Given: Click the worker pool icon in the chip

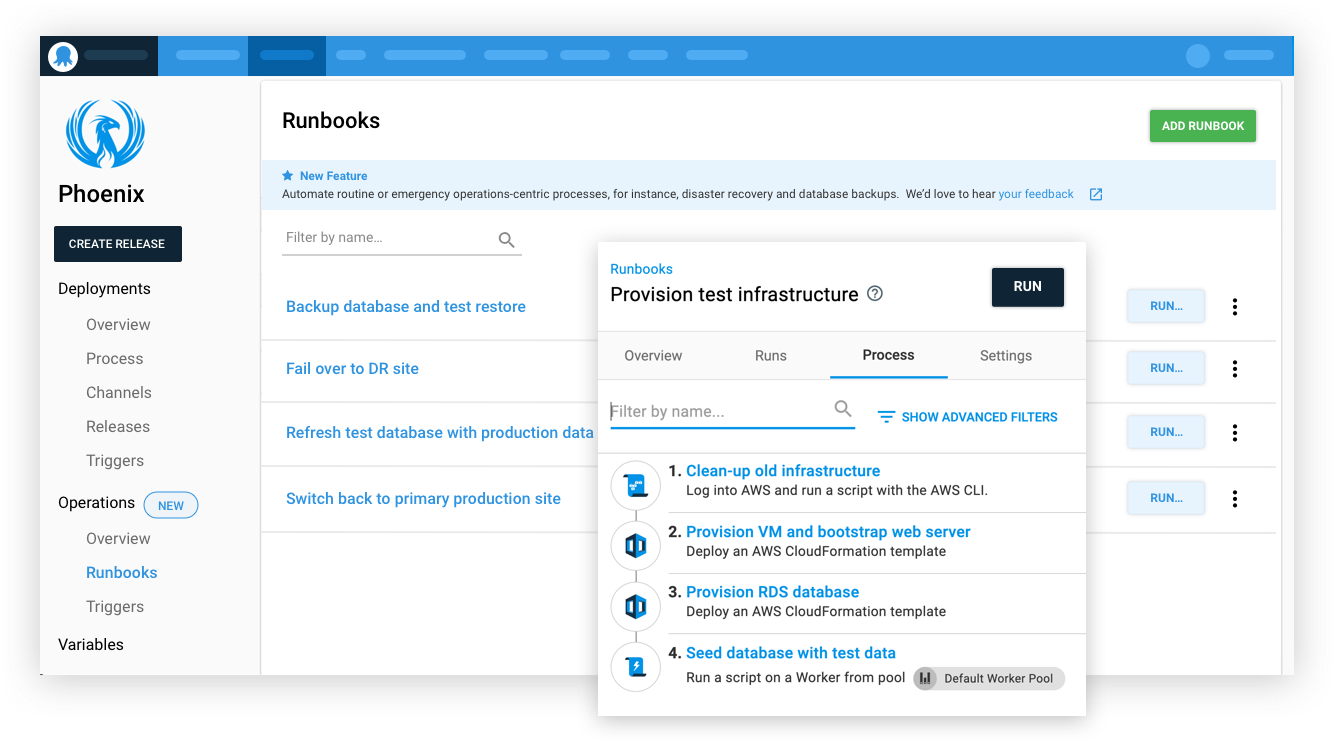Looking at the screenshot, I should (x=926, y=678).
